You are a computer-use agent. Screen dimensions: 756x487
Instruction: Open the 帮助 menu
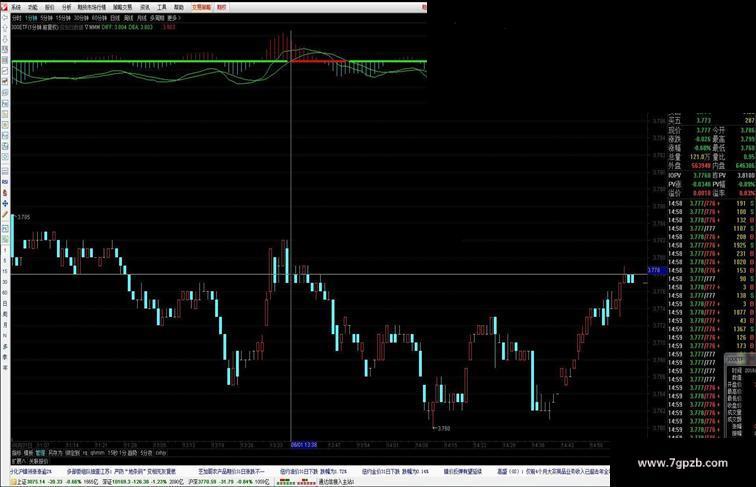(x=178, y=7)
